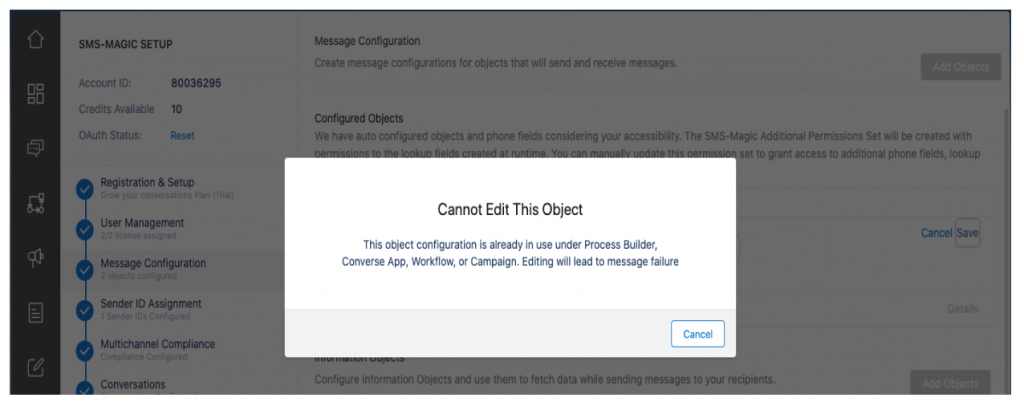Click the User Management checkmark icon
The height and width of the screenshot is (406, 1024).
coord(84,230)
